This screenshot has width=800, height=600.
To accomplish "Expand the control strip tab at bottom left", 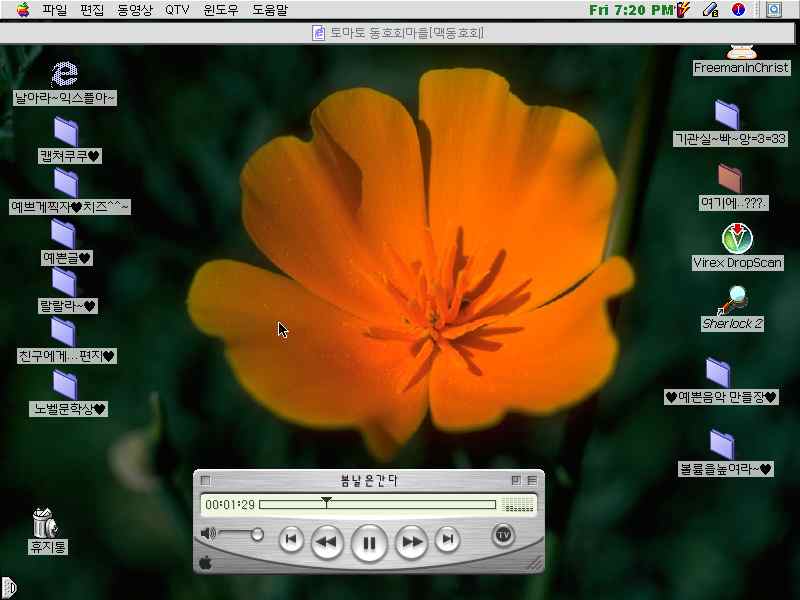I will point(6,586).
